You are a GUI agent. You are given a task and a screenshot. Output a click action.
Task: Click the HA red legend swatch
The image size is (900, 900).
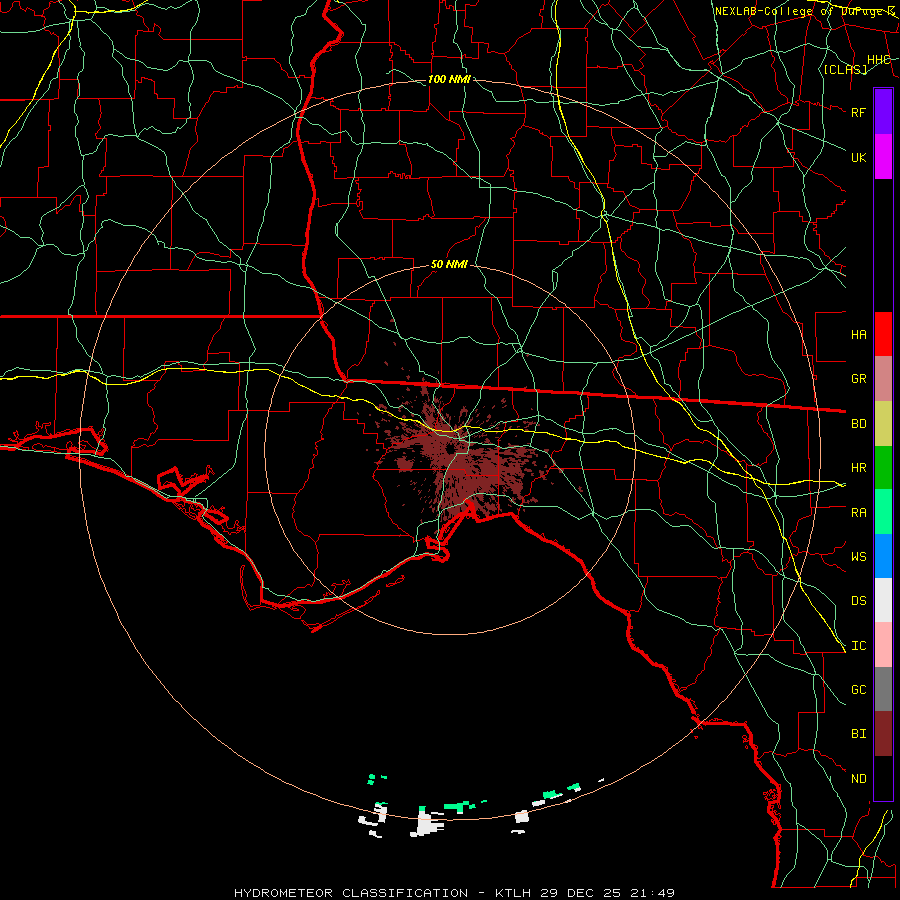coord(883,334)
